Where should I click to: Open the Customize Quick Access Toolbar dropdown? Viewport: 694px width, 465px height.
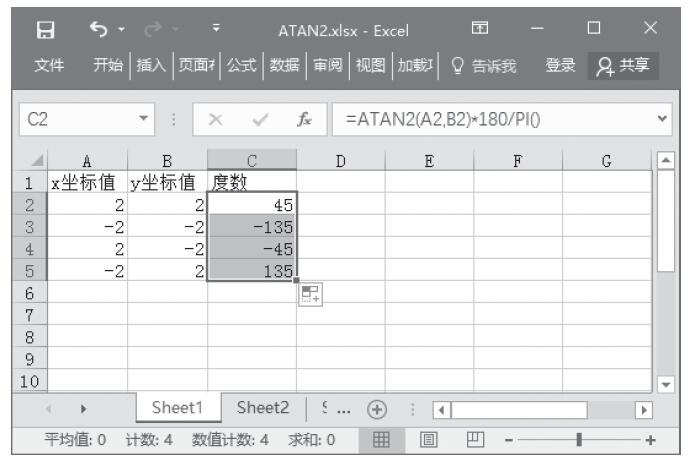pos(217,29)
